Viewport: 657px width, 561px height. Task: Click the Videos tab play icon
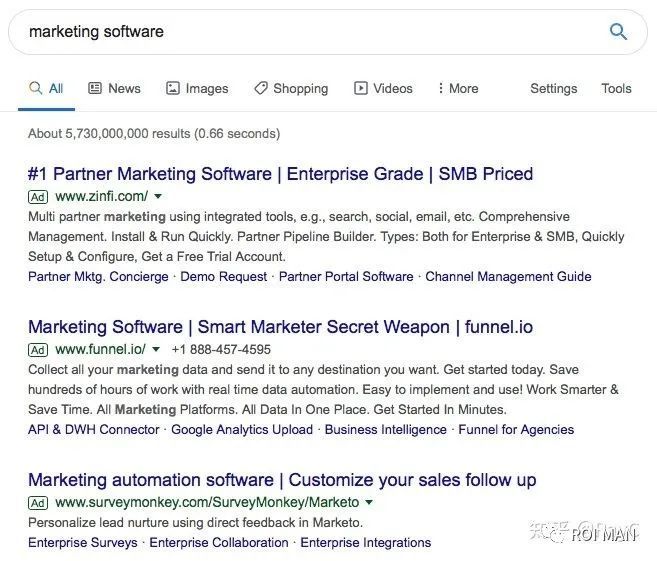tap(361, 88)
